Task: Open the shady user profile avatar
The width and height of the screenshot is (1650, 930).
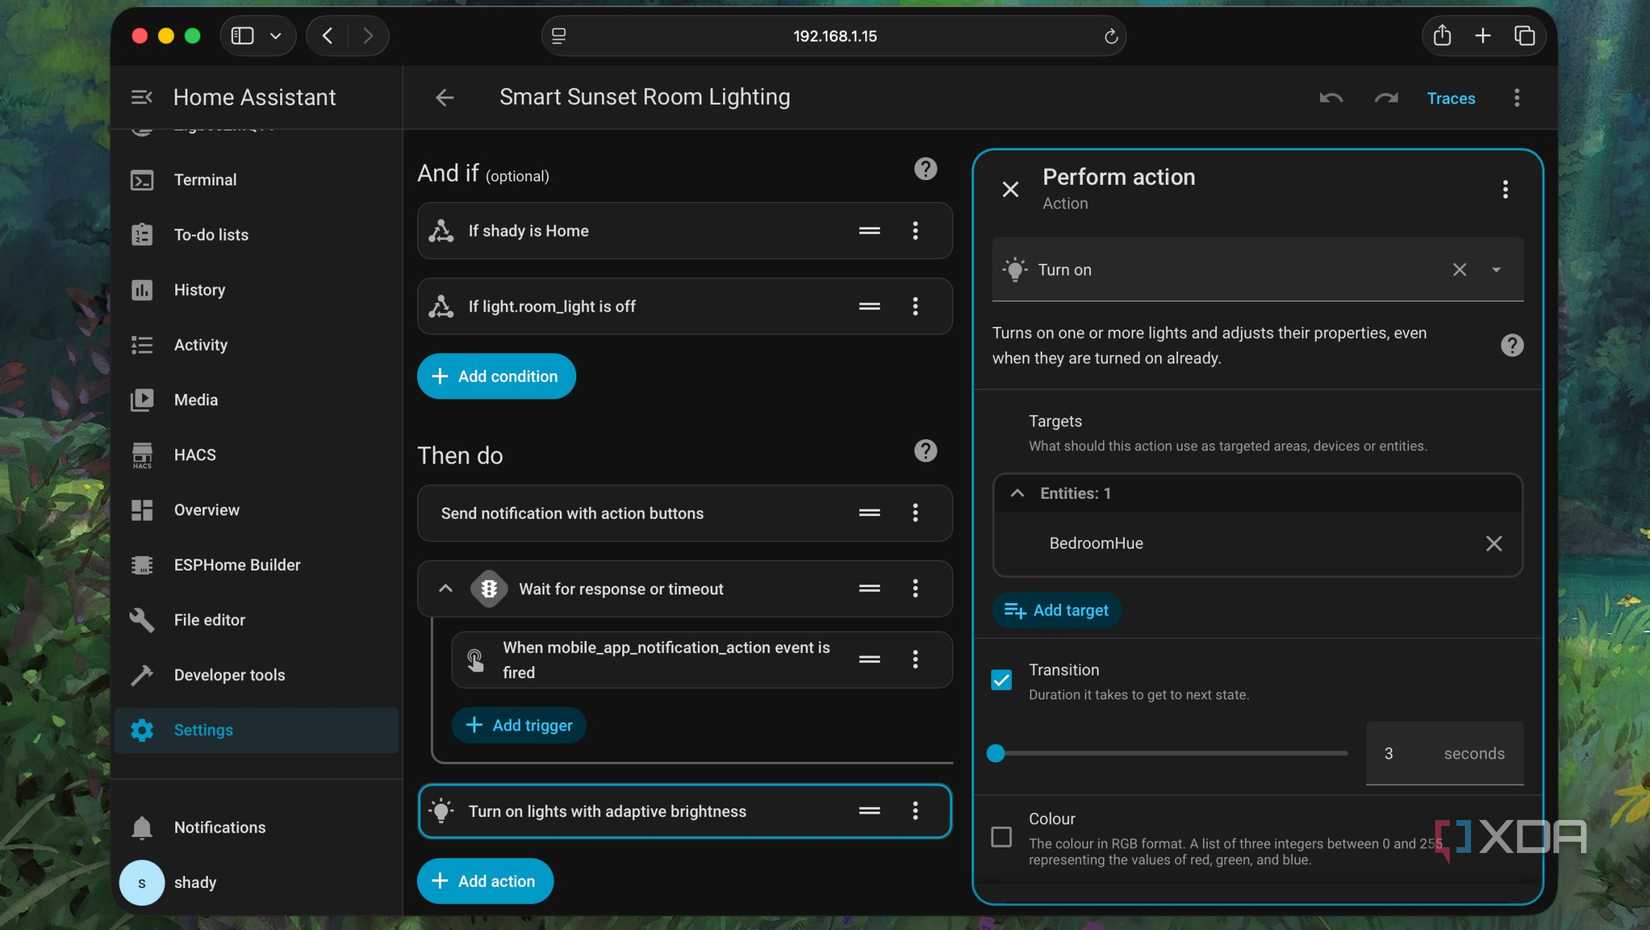Action: click(x=142, y=883)
